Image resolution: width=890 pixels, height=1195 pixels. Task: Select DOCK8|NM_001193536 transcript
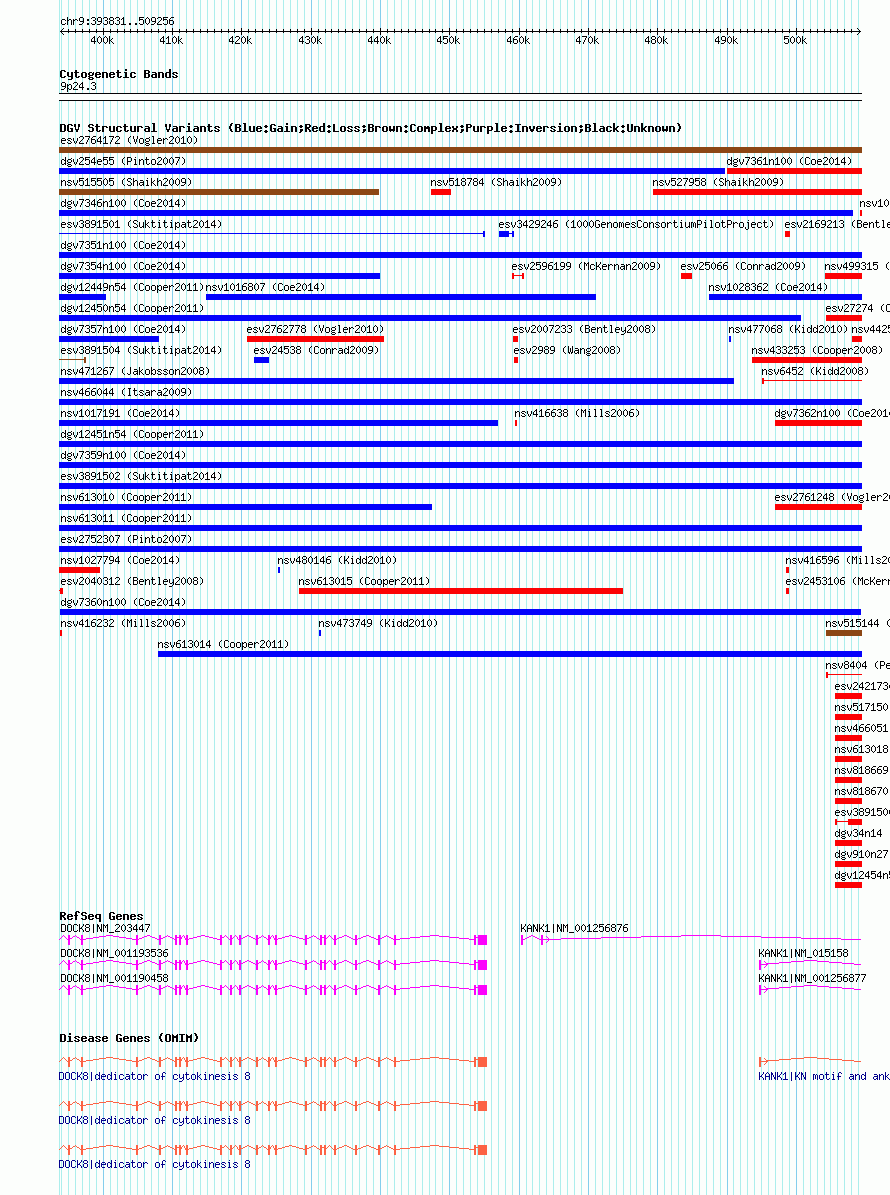[273, 965]
